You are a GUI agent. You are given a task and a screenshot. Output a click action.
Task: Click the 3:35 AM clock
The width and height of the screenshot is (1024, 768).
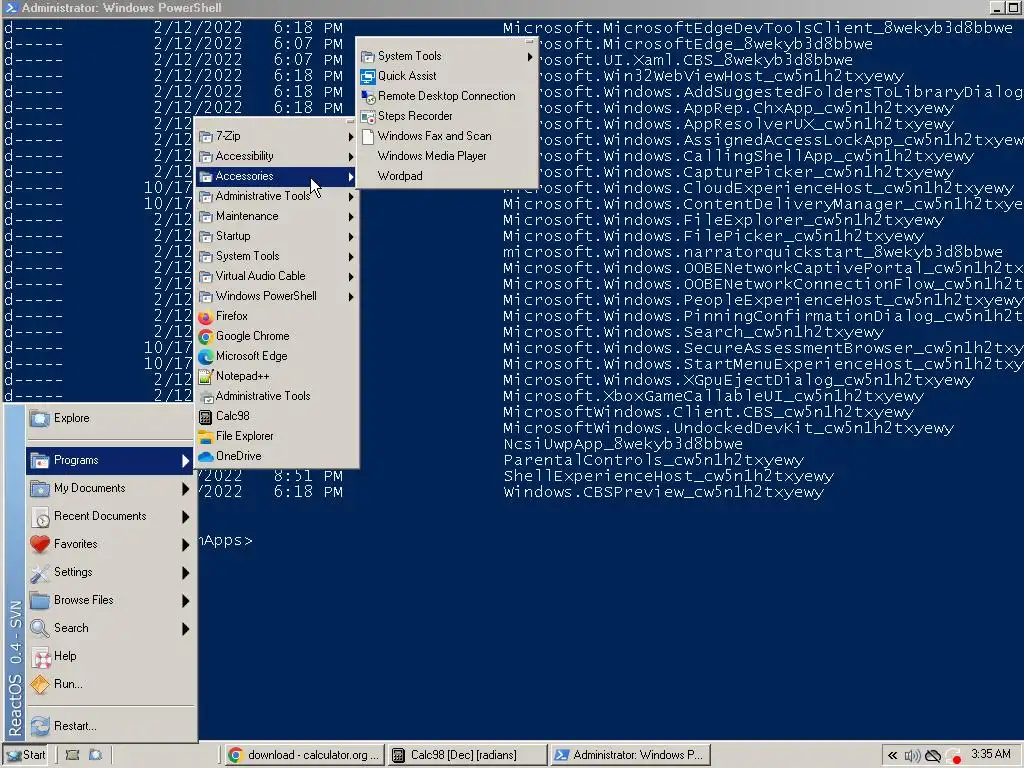(x=991, y=754)
